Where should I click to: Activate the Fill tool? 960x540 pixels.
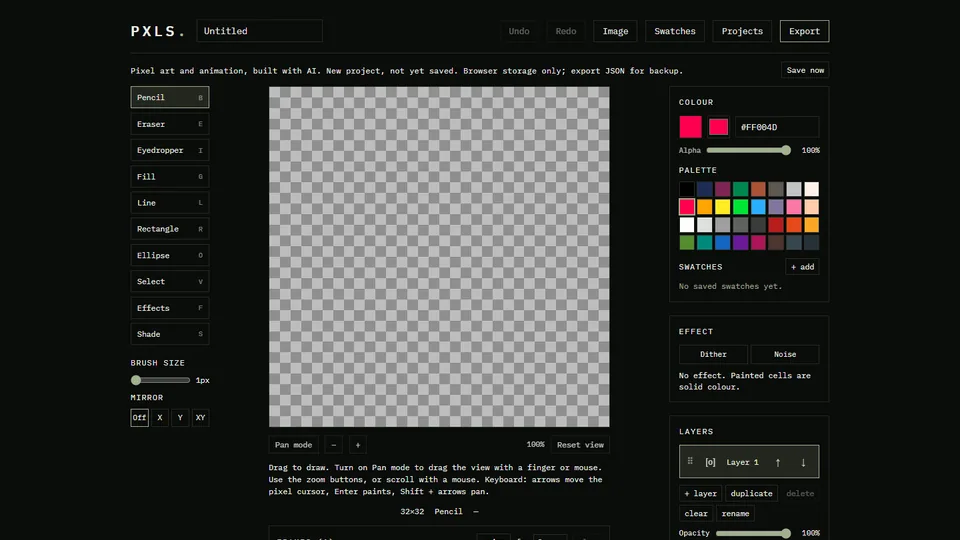pyautogui.click(x=170, y=176)
